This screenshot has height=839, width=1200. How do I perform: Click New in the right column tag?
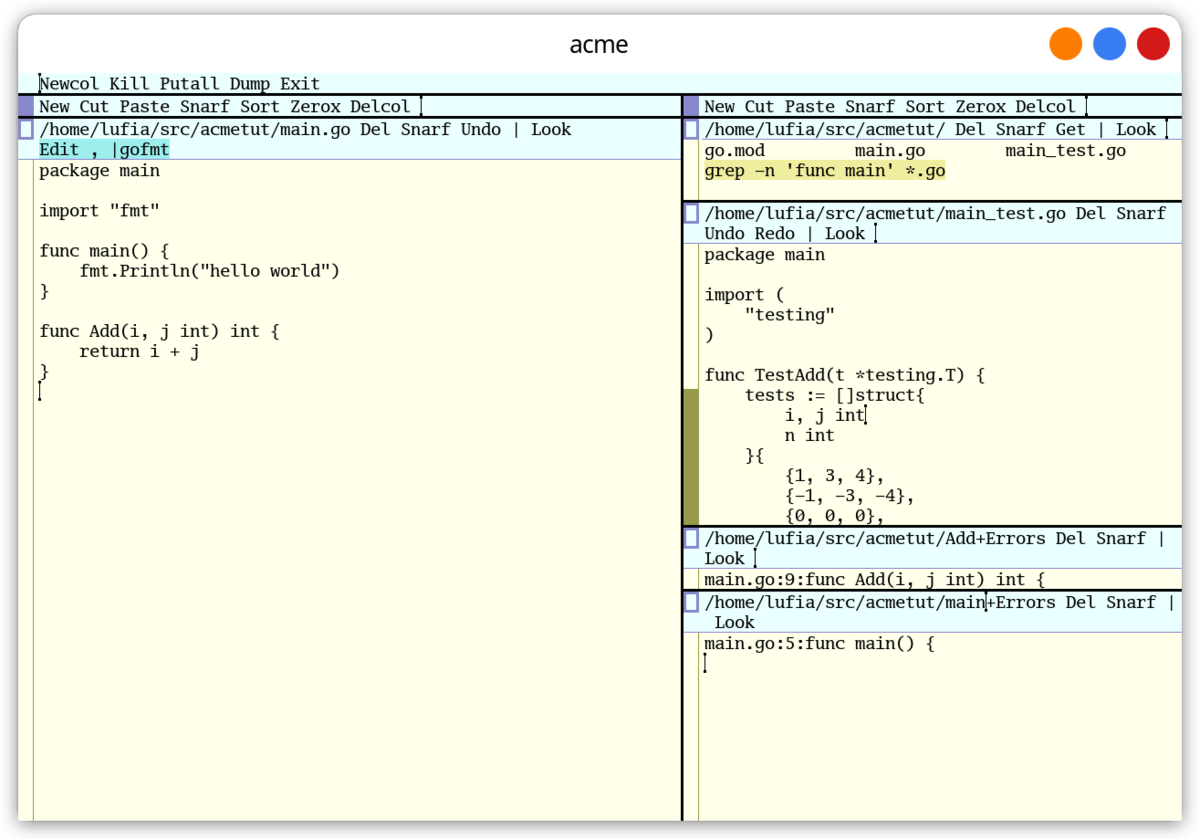pos(719,106)
